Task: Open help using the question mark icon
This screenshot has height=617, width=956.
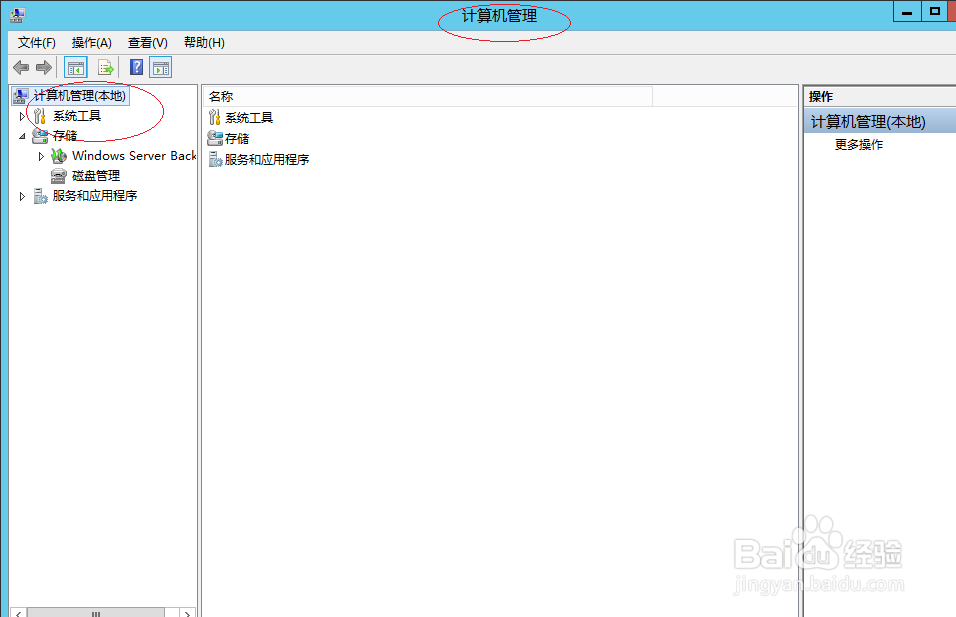Action: coord(136,67)
